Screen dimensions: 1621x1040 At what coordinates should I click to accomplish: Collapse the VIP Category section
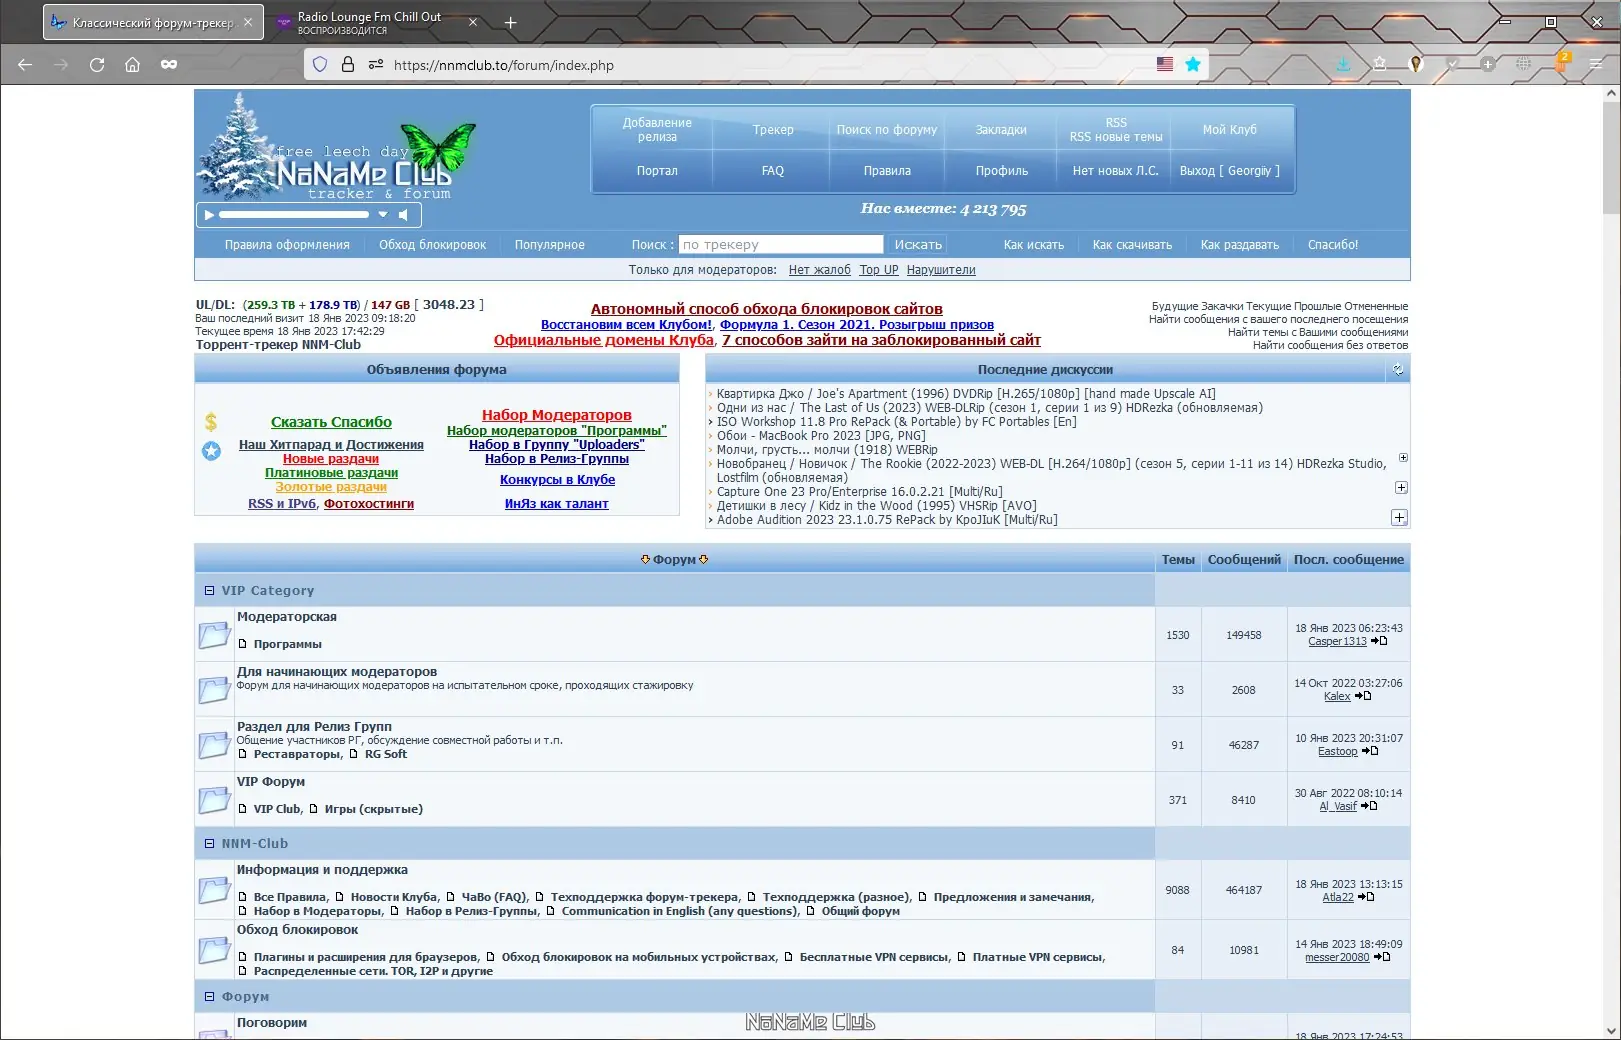[x=209, y=591]
